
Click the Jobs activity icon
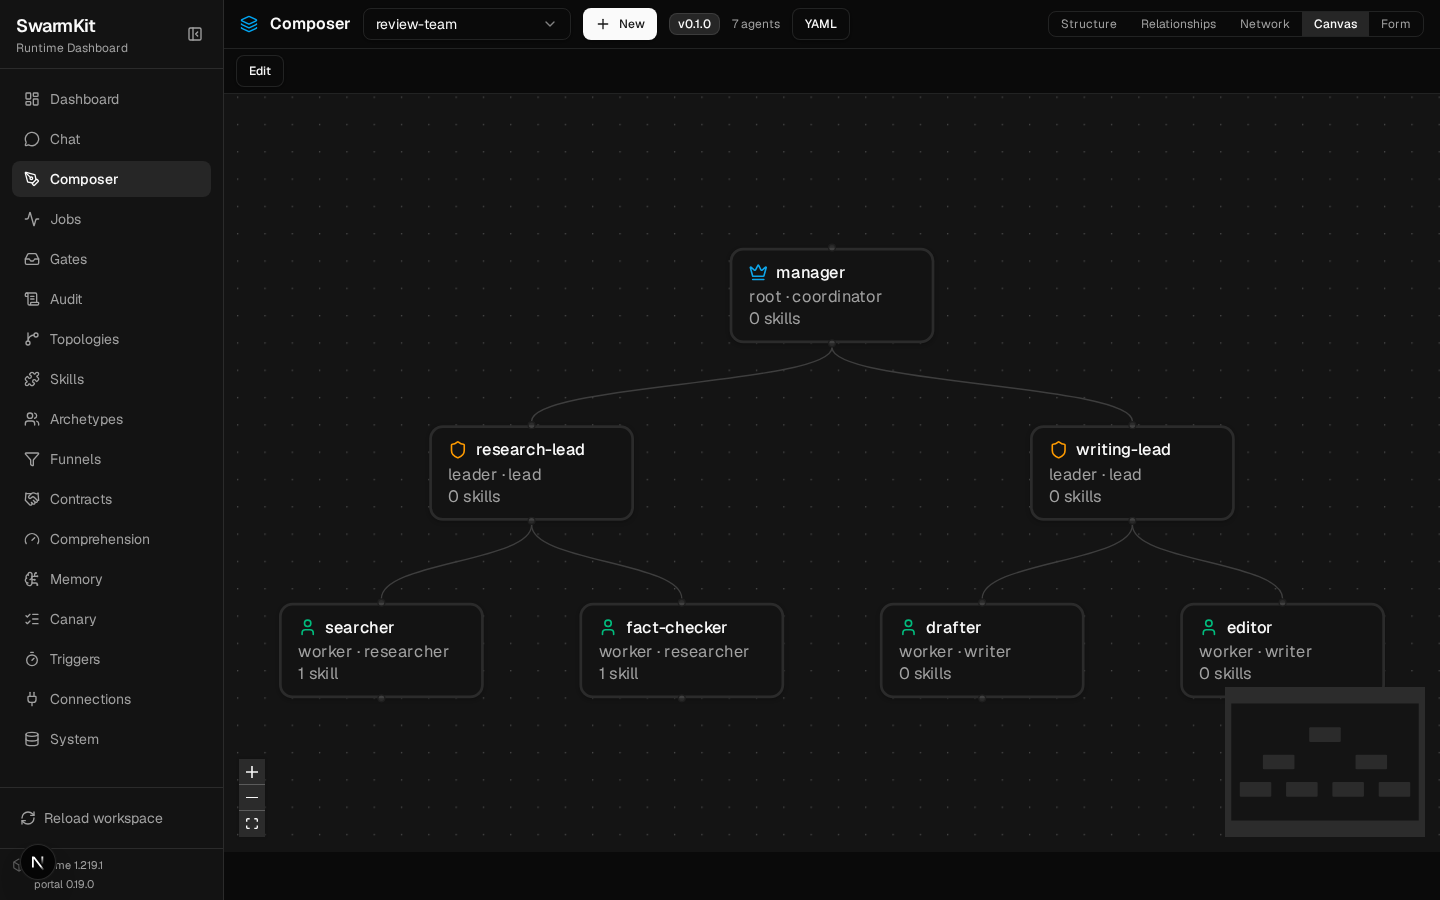(x=32, y=219)
